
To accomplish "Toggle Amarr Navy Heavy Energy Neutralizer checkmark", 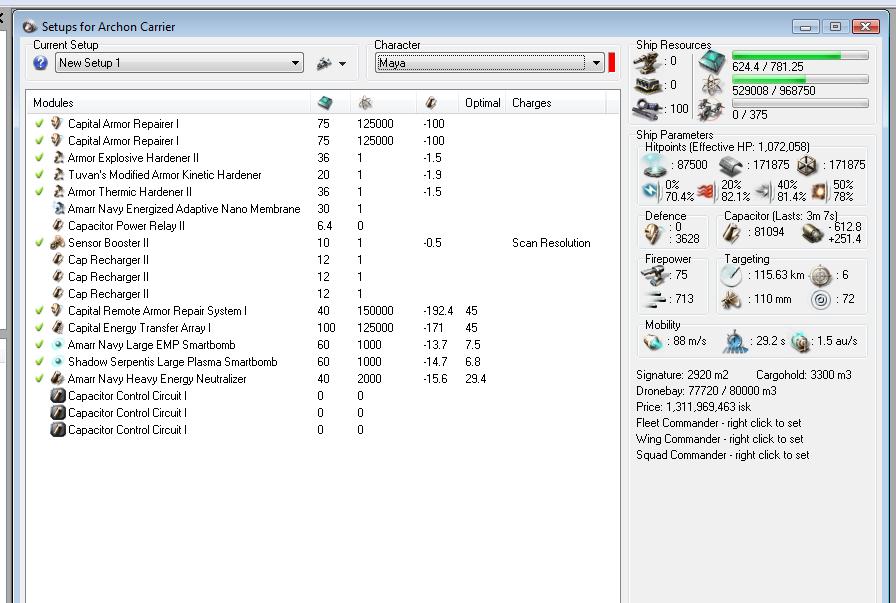I will [x=39, y=378].
